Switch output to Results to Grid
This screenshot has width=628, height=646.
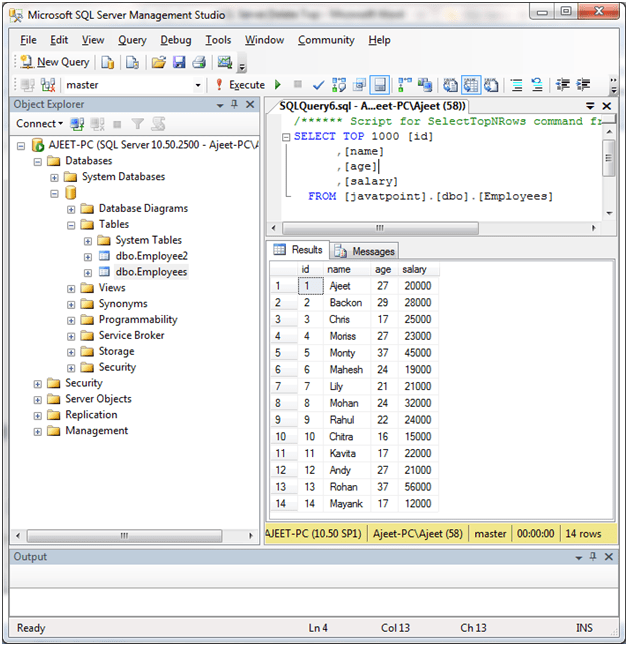tap(471, 85)
